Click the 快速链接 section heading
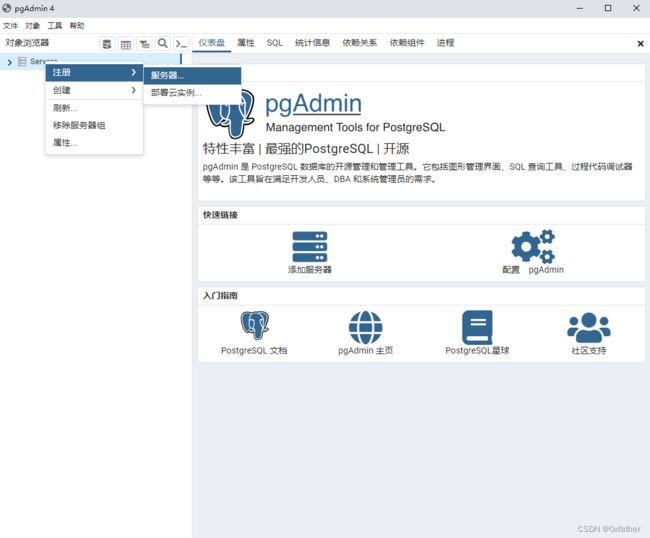The width and height of the screenshot is (650, 538). tap(220, 215)
